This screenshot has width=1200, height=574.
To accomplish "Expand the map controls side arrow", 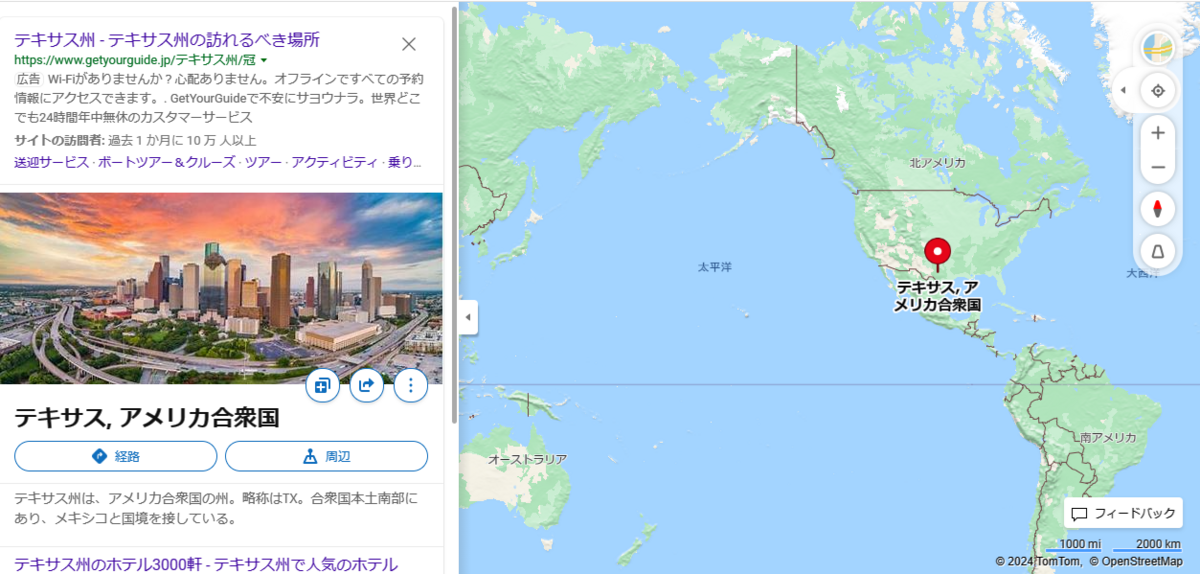I will tap(1123, 90).
